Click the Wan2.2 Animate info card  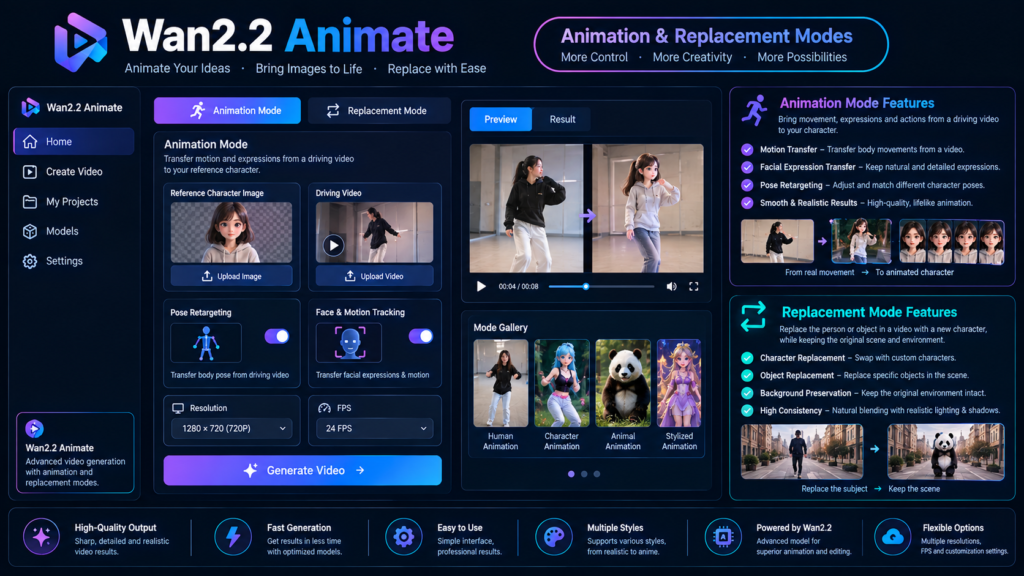(x=75, y=453)
